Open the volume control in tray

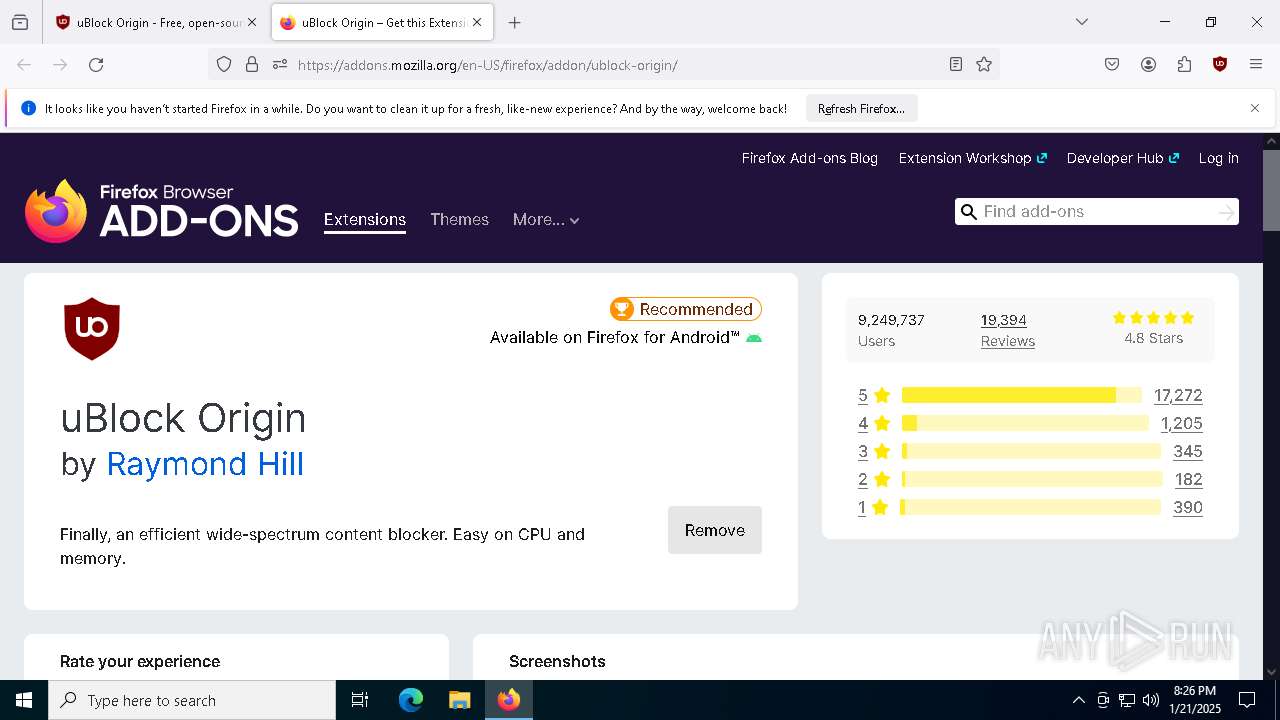pos(1151,700)
